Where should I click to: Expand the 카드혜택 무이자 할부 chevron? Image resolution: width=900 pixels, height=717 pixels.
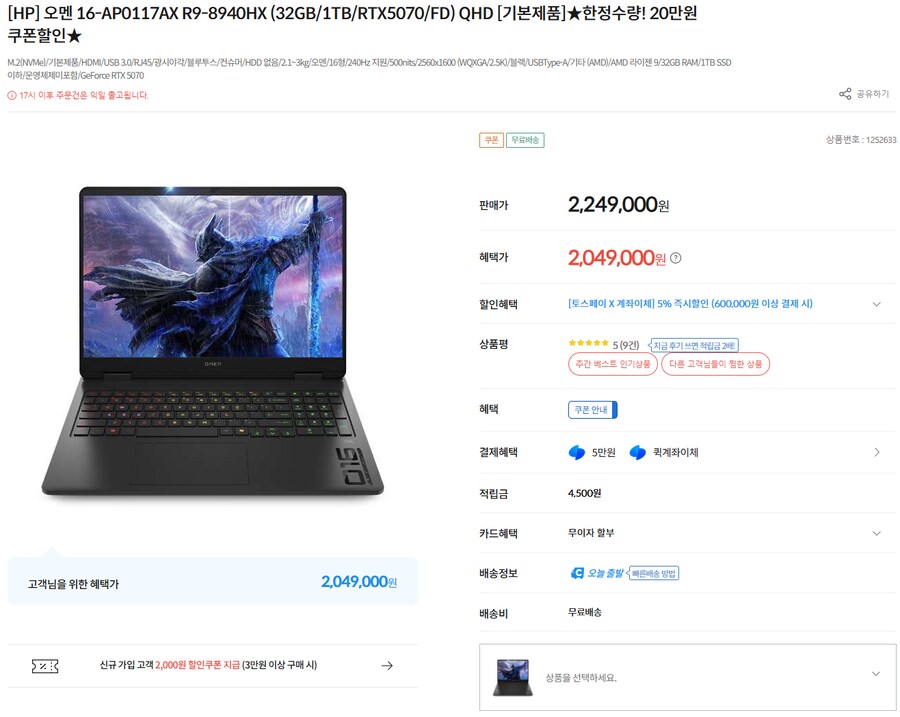tap(876, 533)
